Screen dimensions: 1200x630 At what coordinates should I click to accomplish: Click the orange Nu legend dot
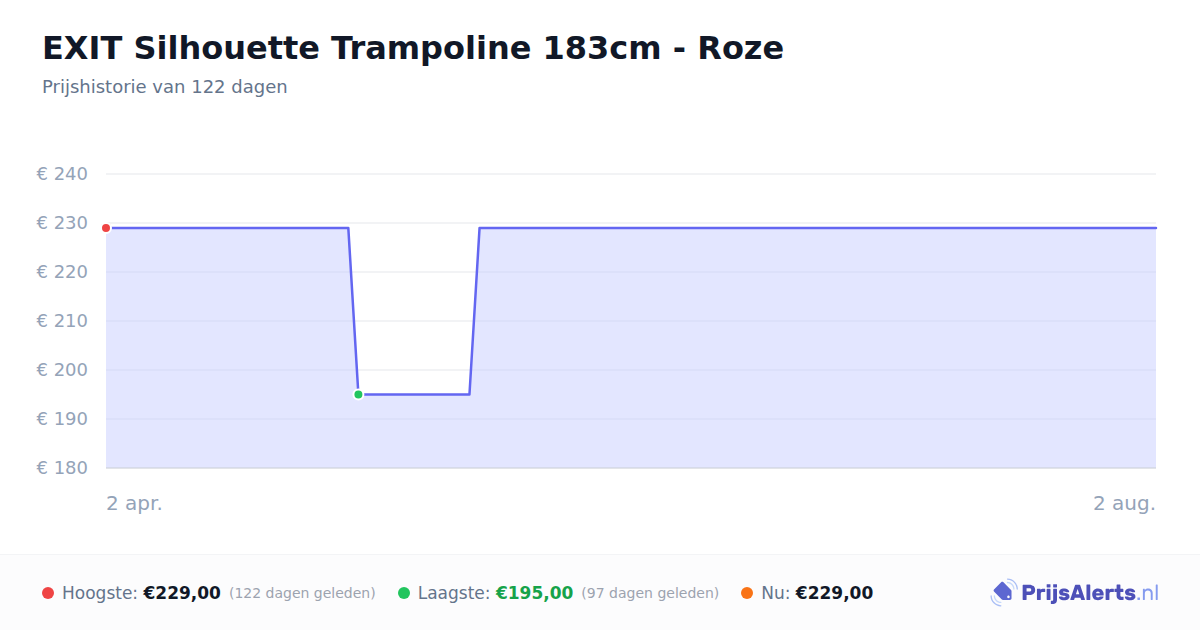[747, 593]
